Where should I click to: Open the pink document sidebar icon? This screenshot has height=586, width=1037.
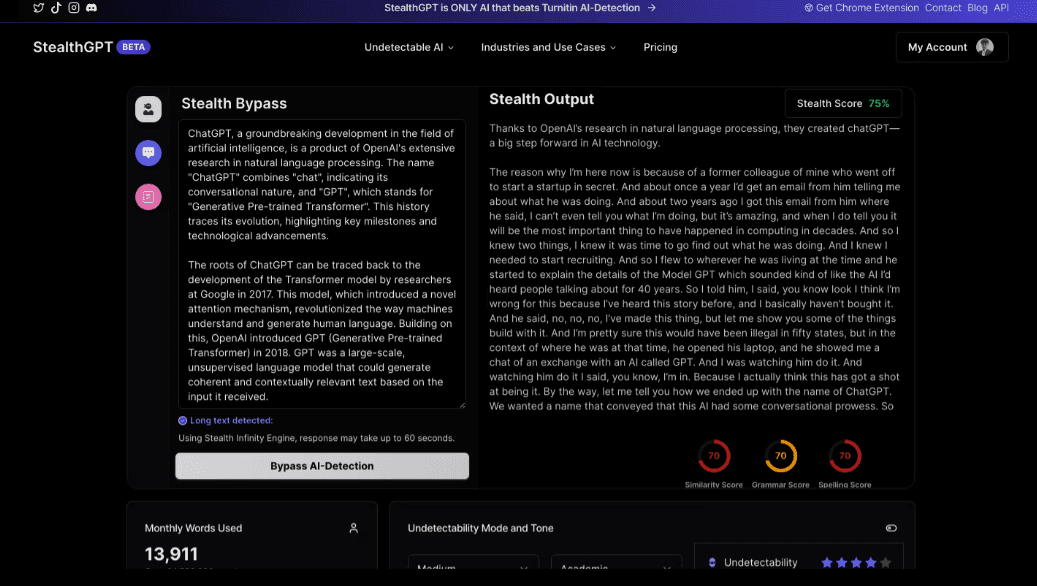[x=148, y=197]
